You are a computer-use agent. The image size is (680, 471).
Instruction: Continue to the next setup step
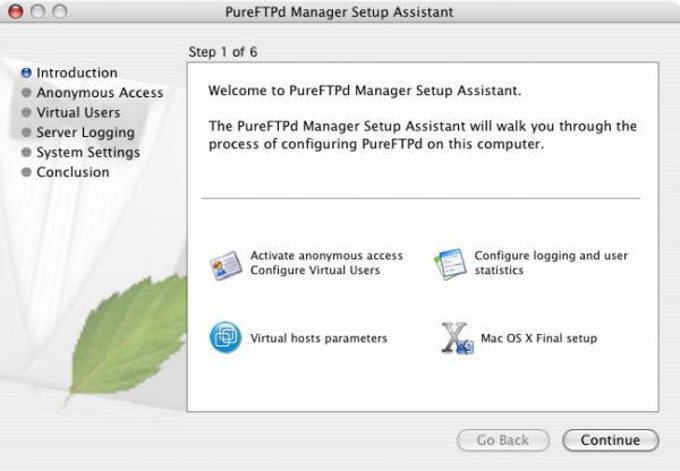(611, 440)
